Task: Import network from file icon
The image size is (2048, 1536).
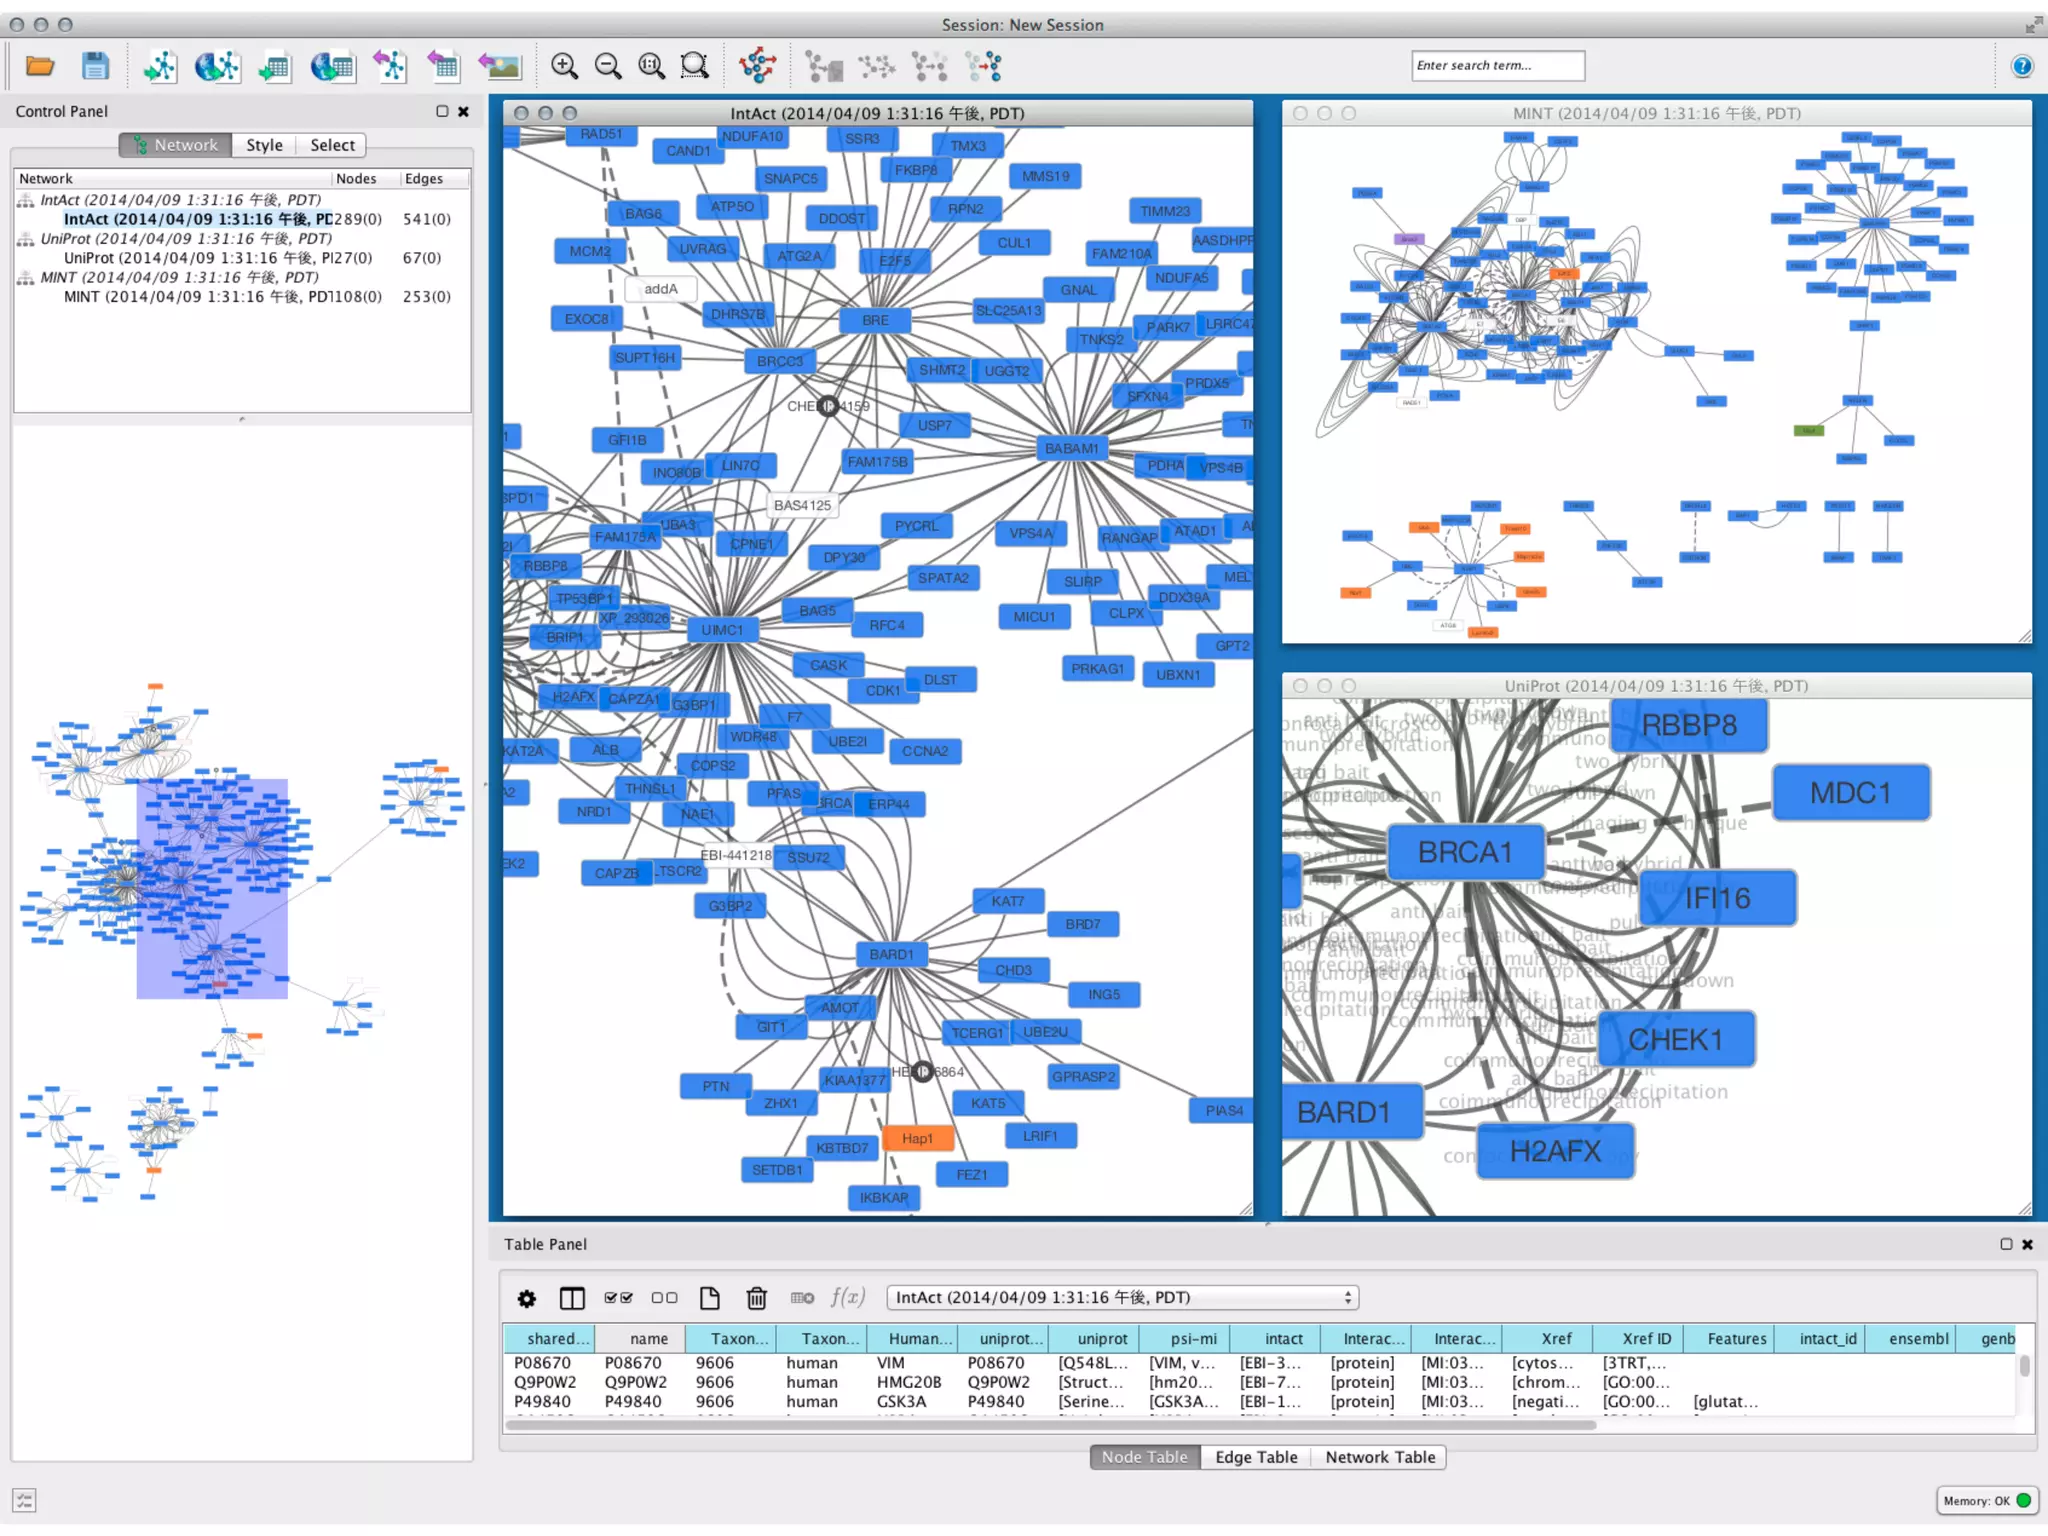Action: (160, 67)
